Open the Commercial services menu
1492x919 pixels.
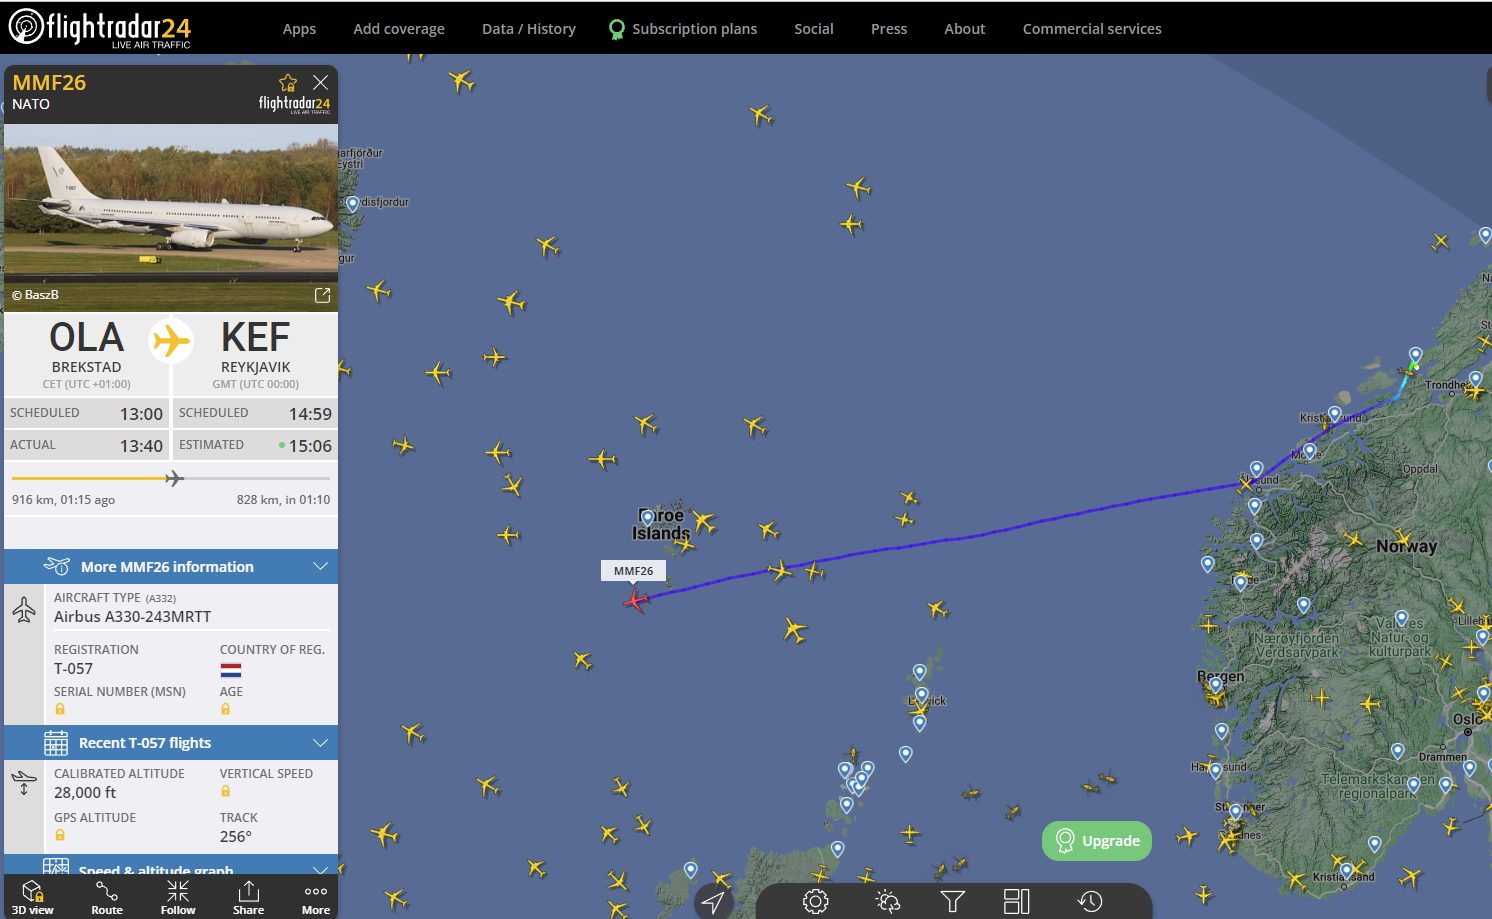[x=1092, y=29]
